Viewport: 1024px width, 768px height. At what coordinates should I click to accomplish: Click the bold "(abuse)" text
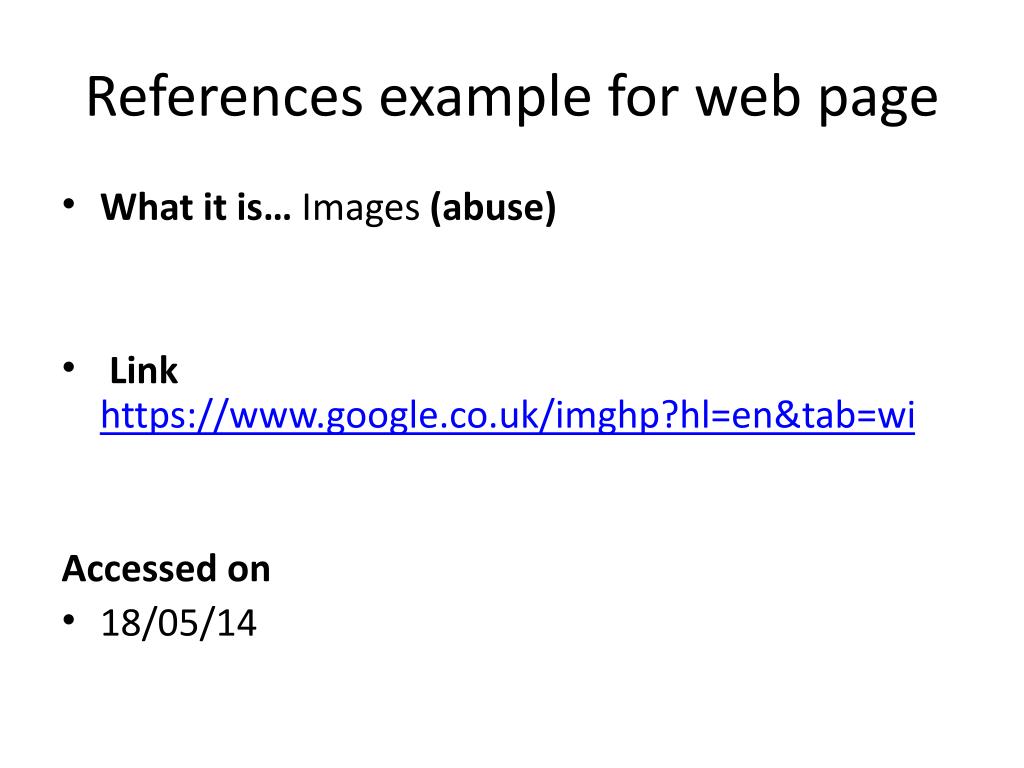[493, 208]
